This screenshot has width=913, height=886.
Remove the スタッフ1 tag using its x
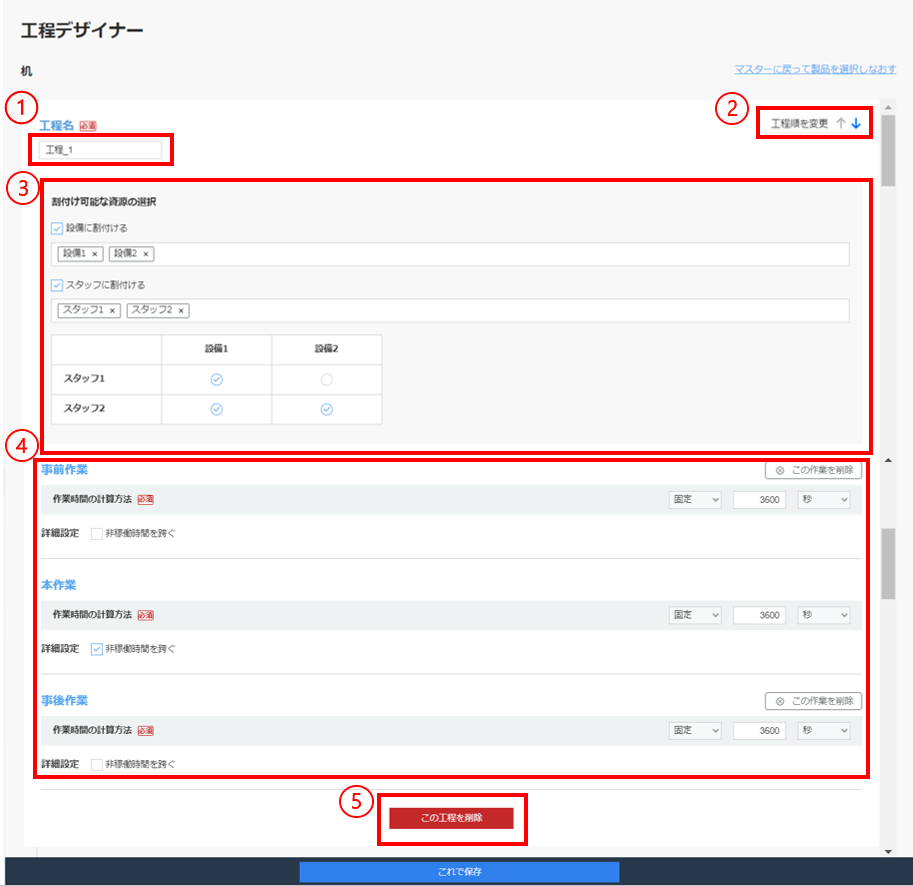pos(112,311)
